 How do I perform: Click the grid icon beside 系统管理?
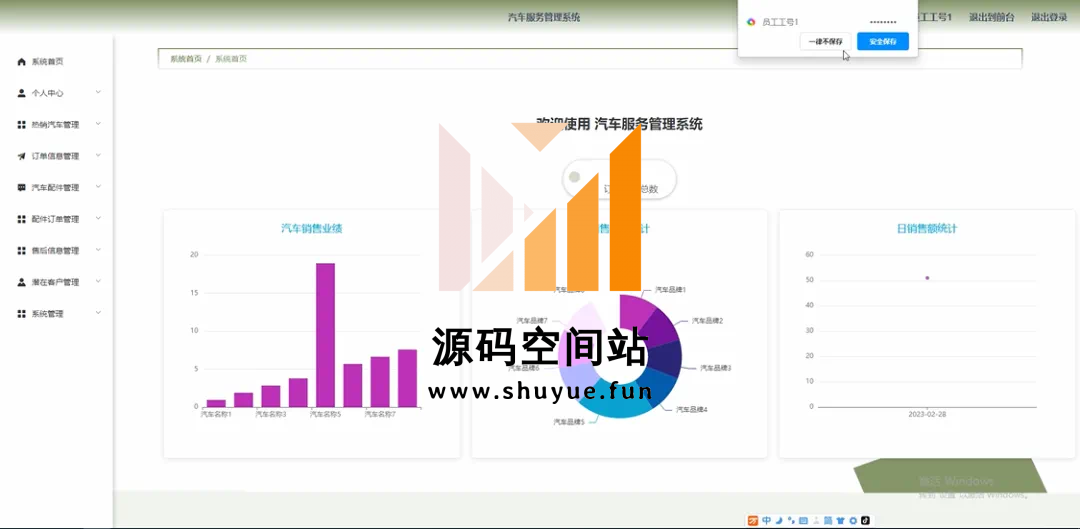21,313
